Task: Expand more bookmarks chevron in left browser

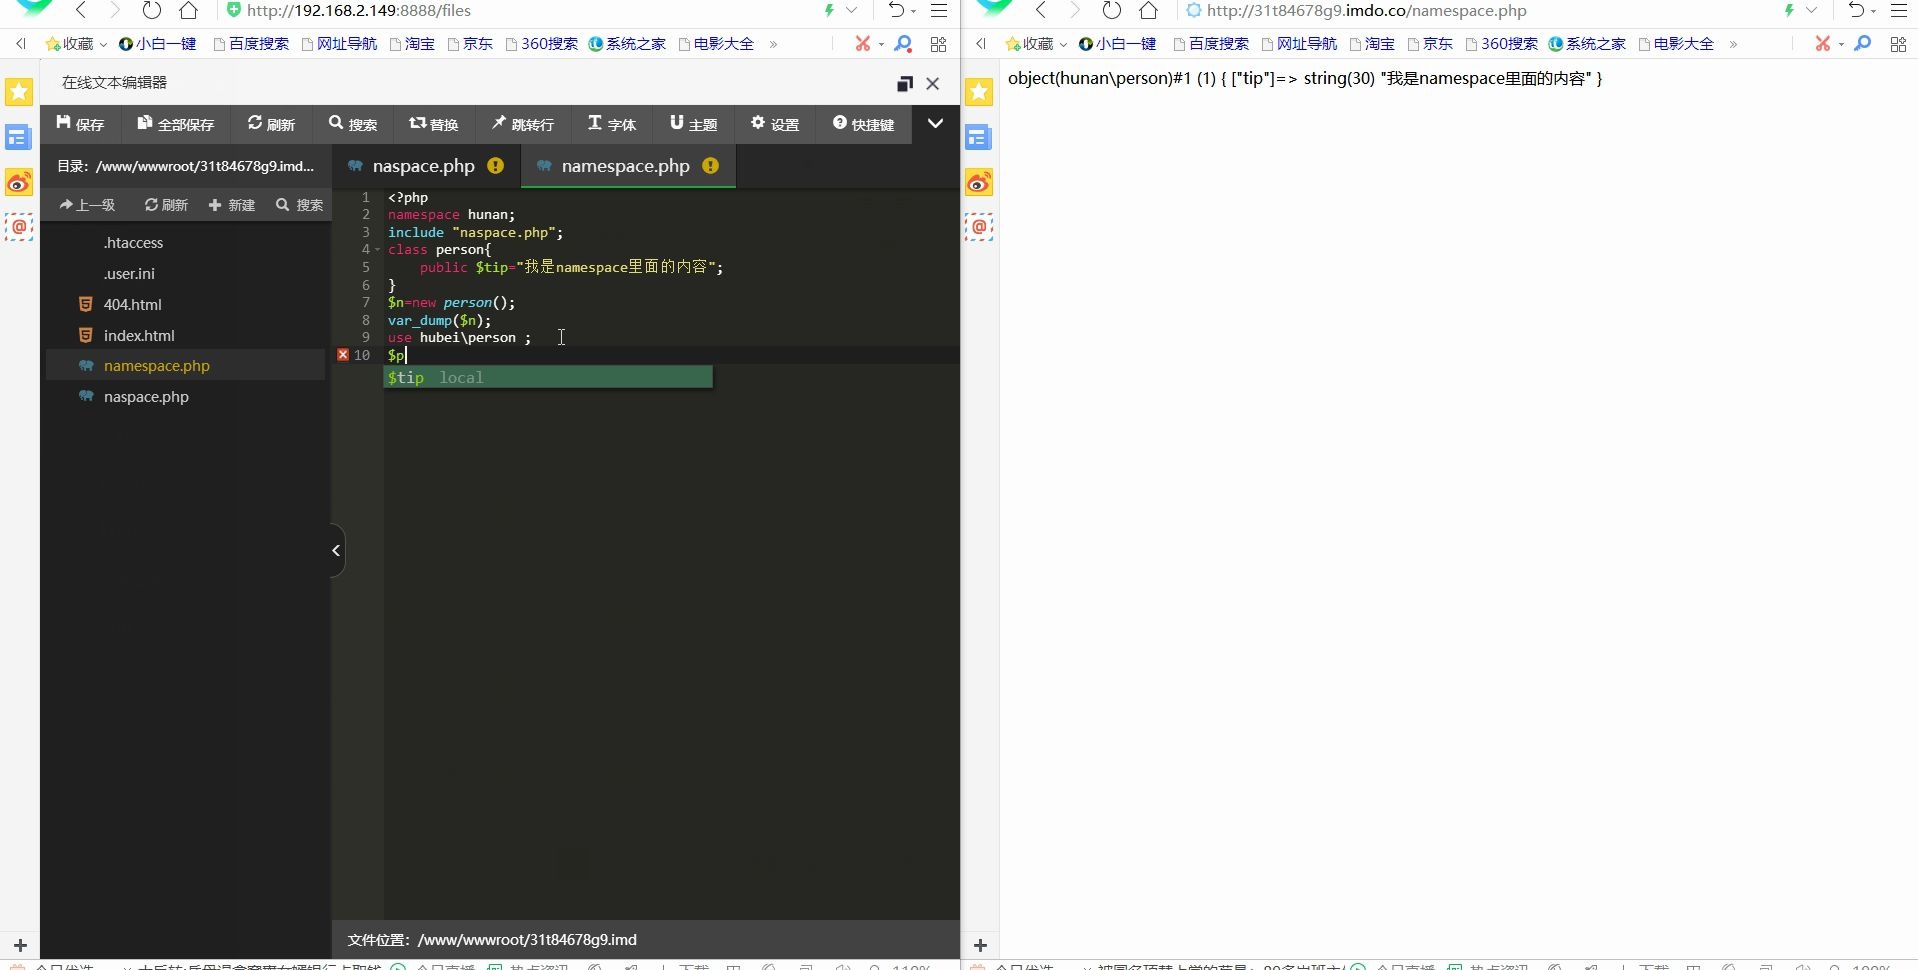Action: [x=773, y=44]
